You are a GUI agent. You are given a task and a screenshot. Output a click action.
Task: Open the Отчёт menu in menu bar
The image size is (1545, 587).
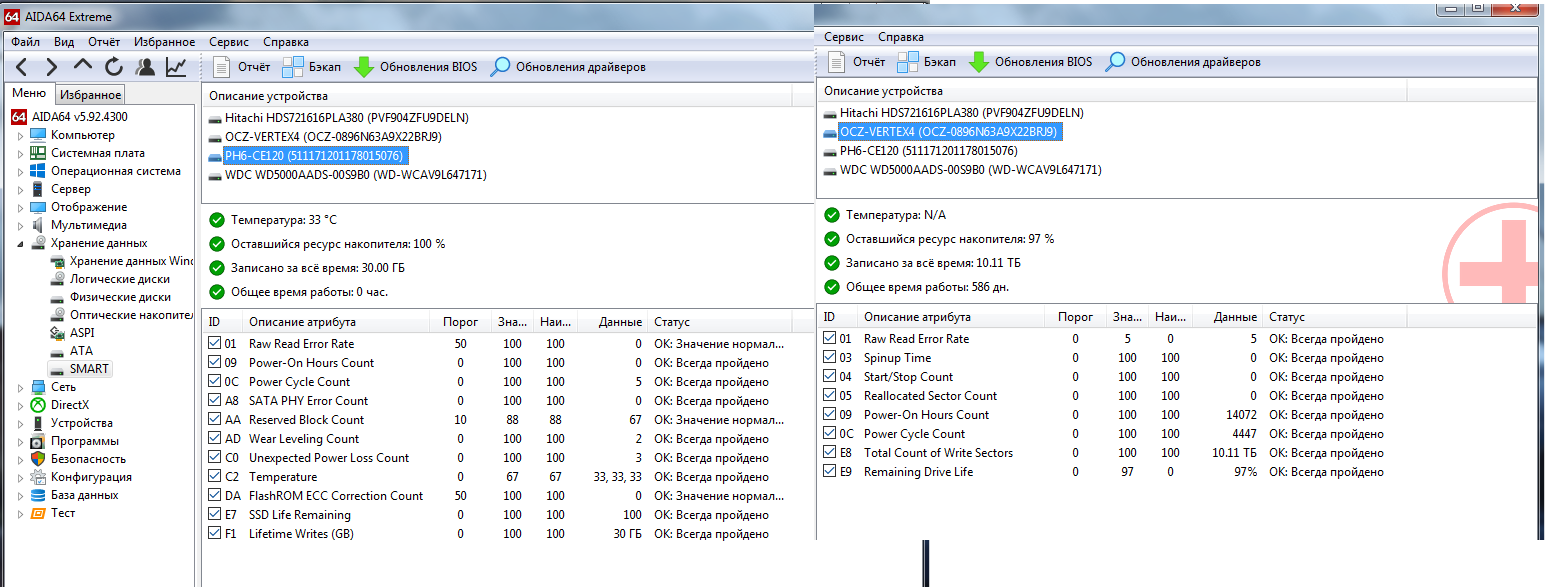tap(104, 42)
